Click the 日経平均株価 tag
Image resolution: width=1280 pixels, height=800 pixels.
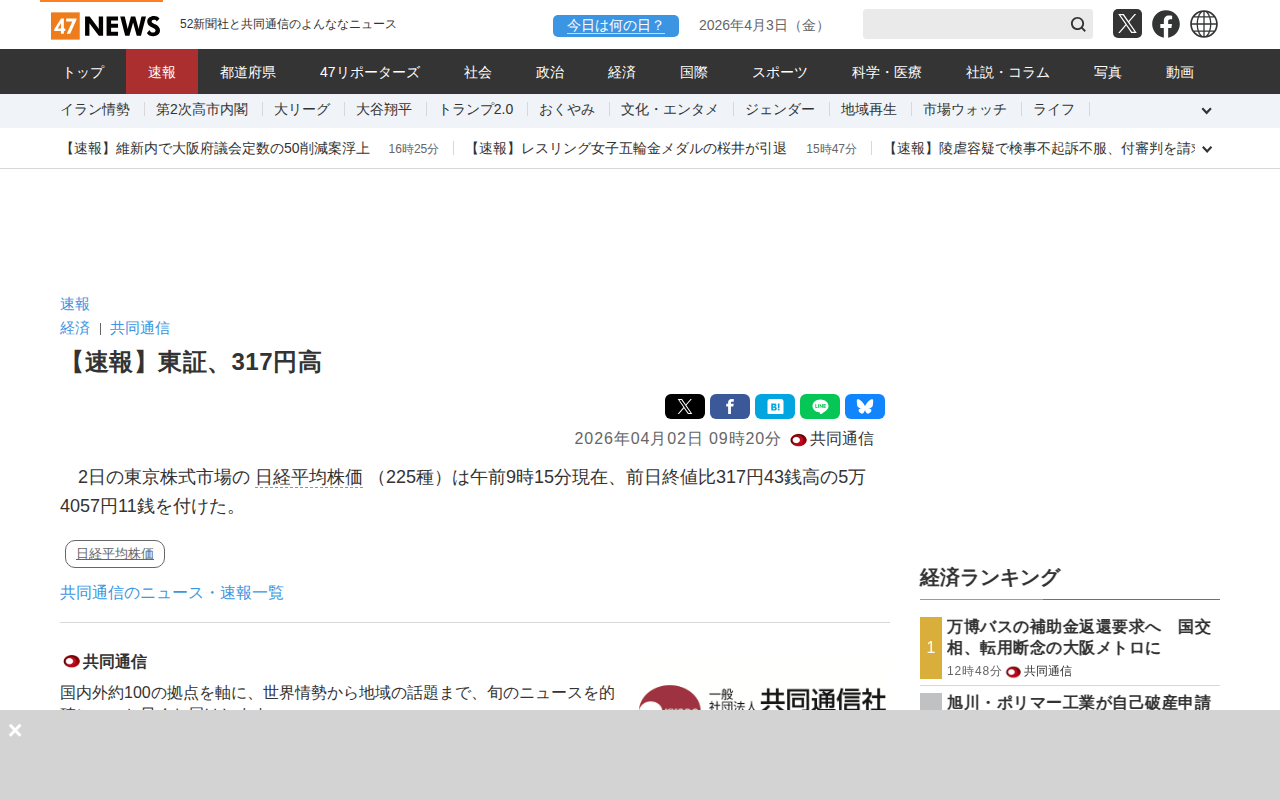tap(115, 554)
